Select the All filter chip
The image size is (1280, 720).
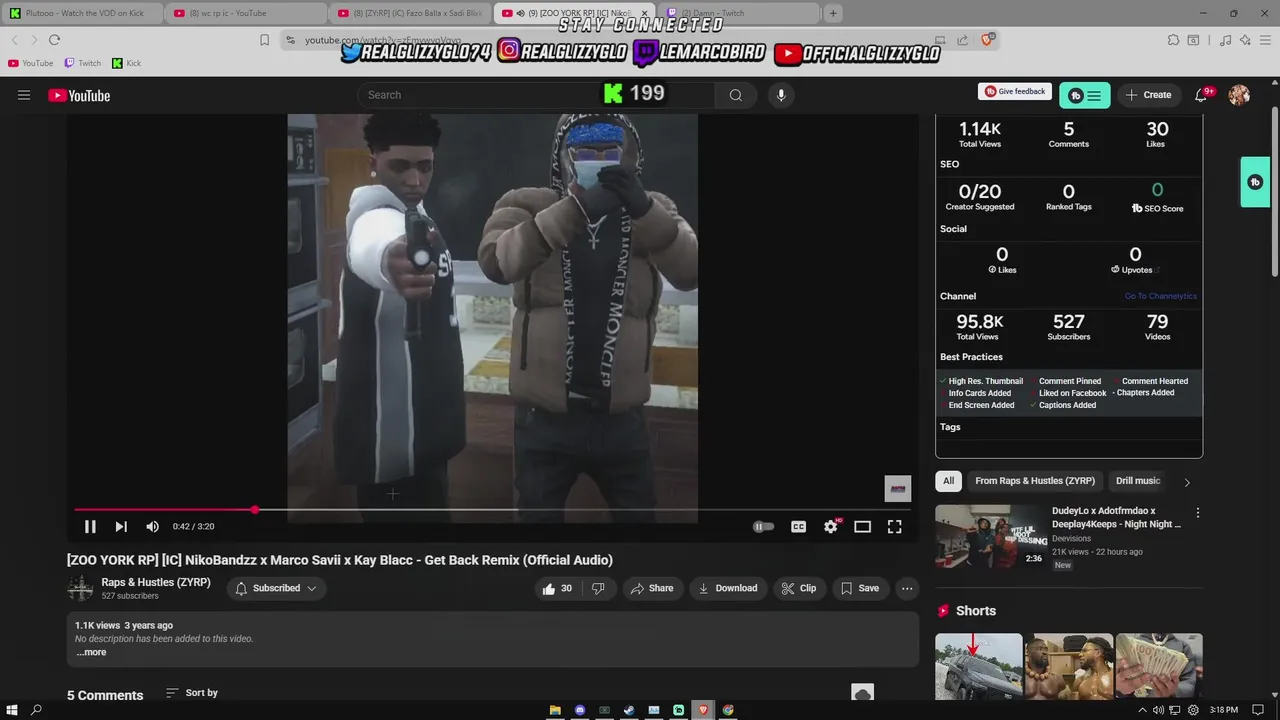(x=948, y=481)
